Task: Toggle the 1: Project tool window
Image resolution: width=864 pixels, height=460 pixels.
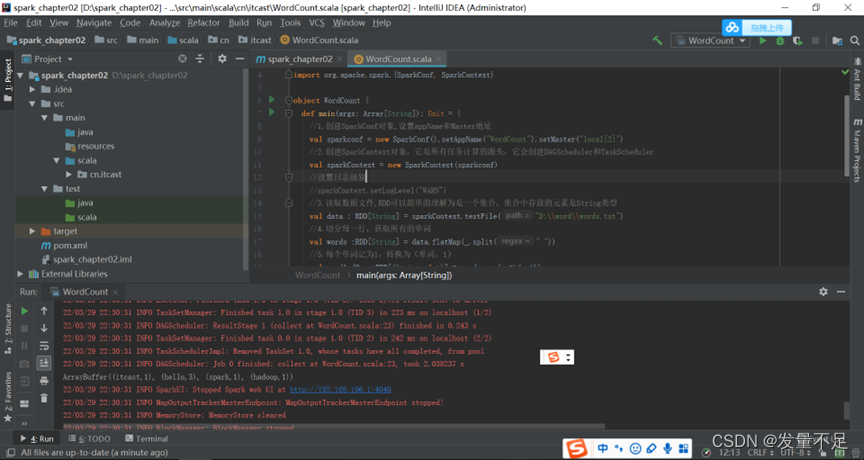Action: pyautogui.click(x=8, y=75)
